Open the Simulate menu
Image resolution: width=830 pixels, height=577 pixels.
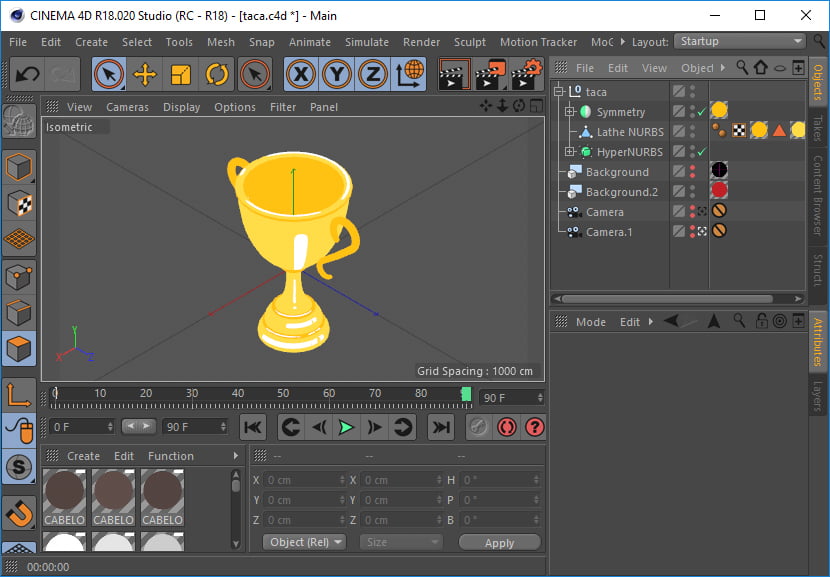[366, 42]
